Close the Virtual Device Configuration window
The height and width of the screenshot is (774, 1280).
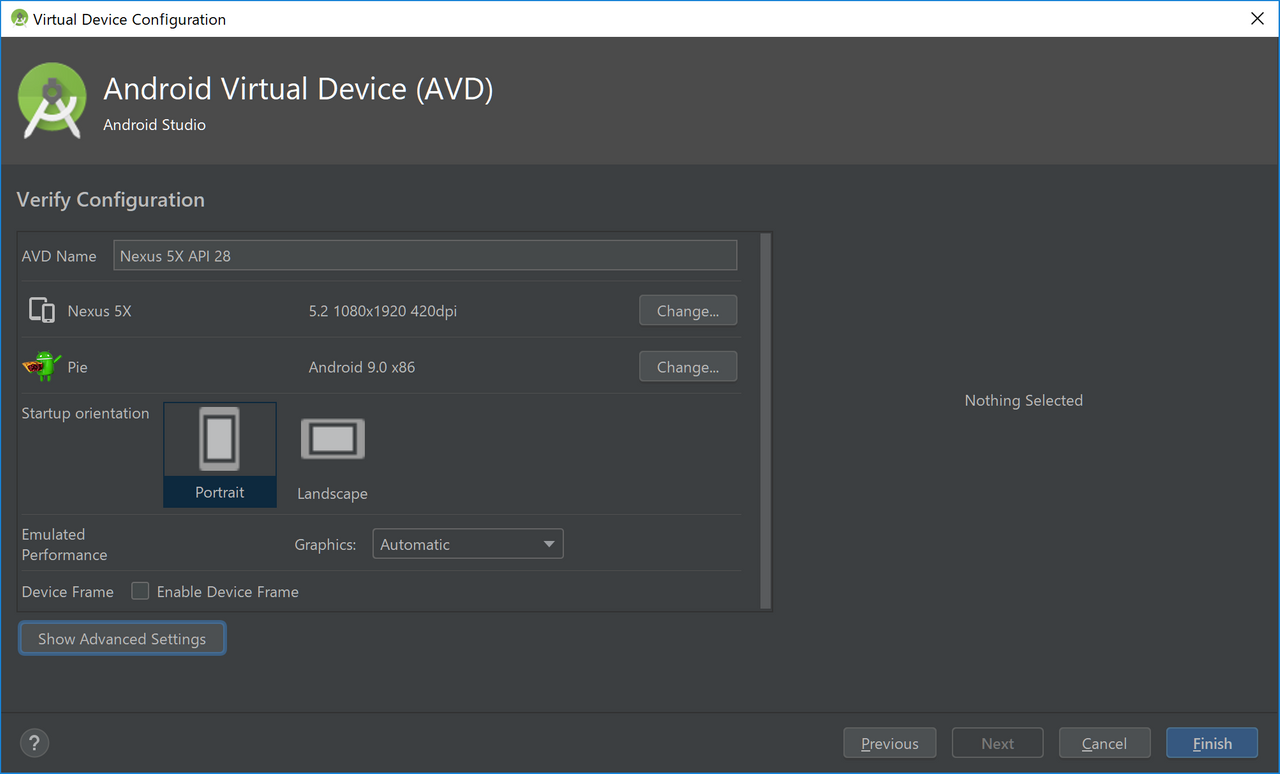(x=1257, y=18)
